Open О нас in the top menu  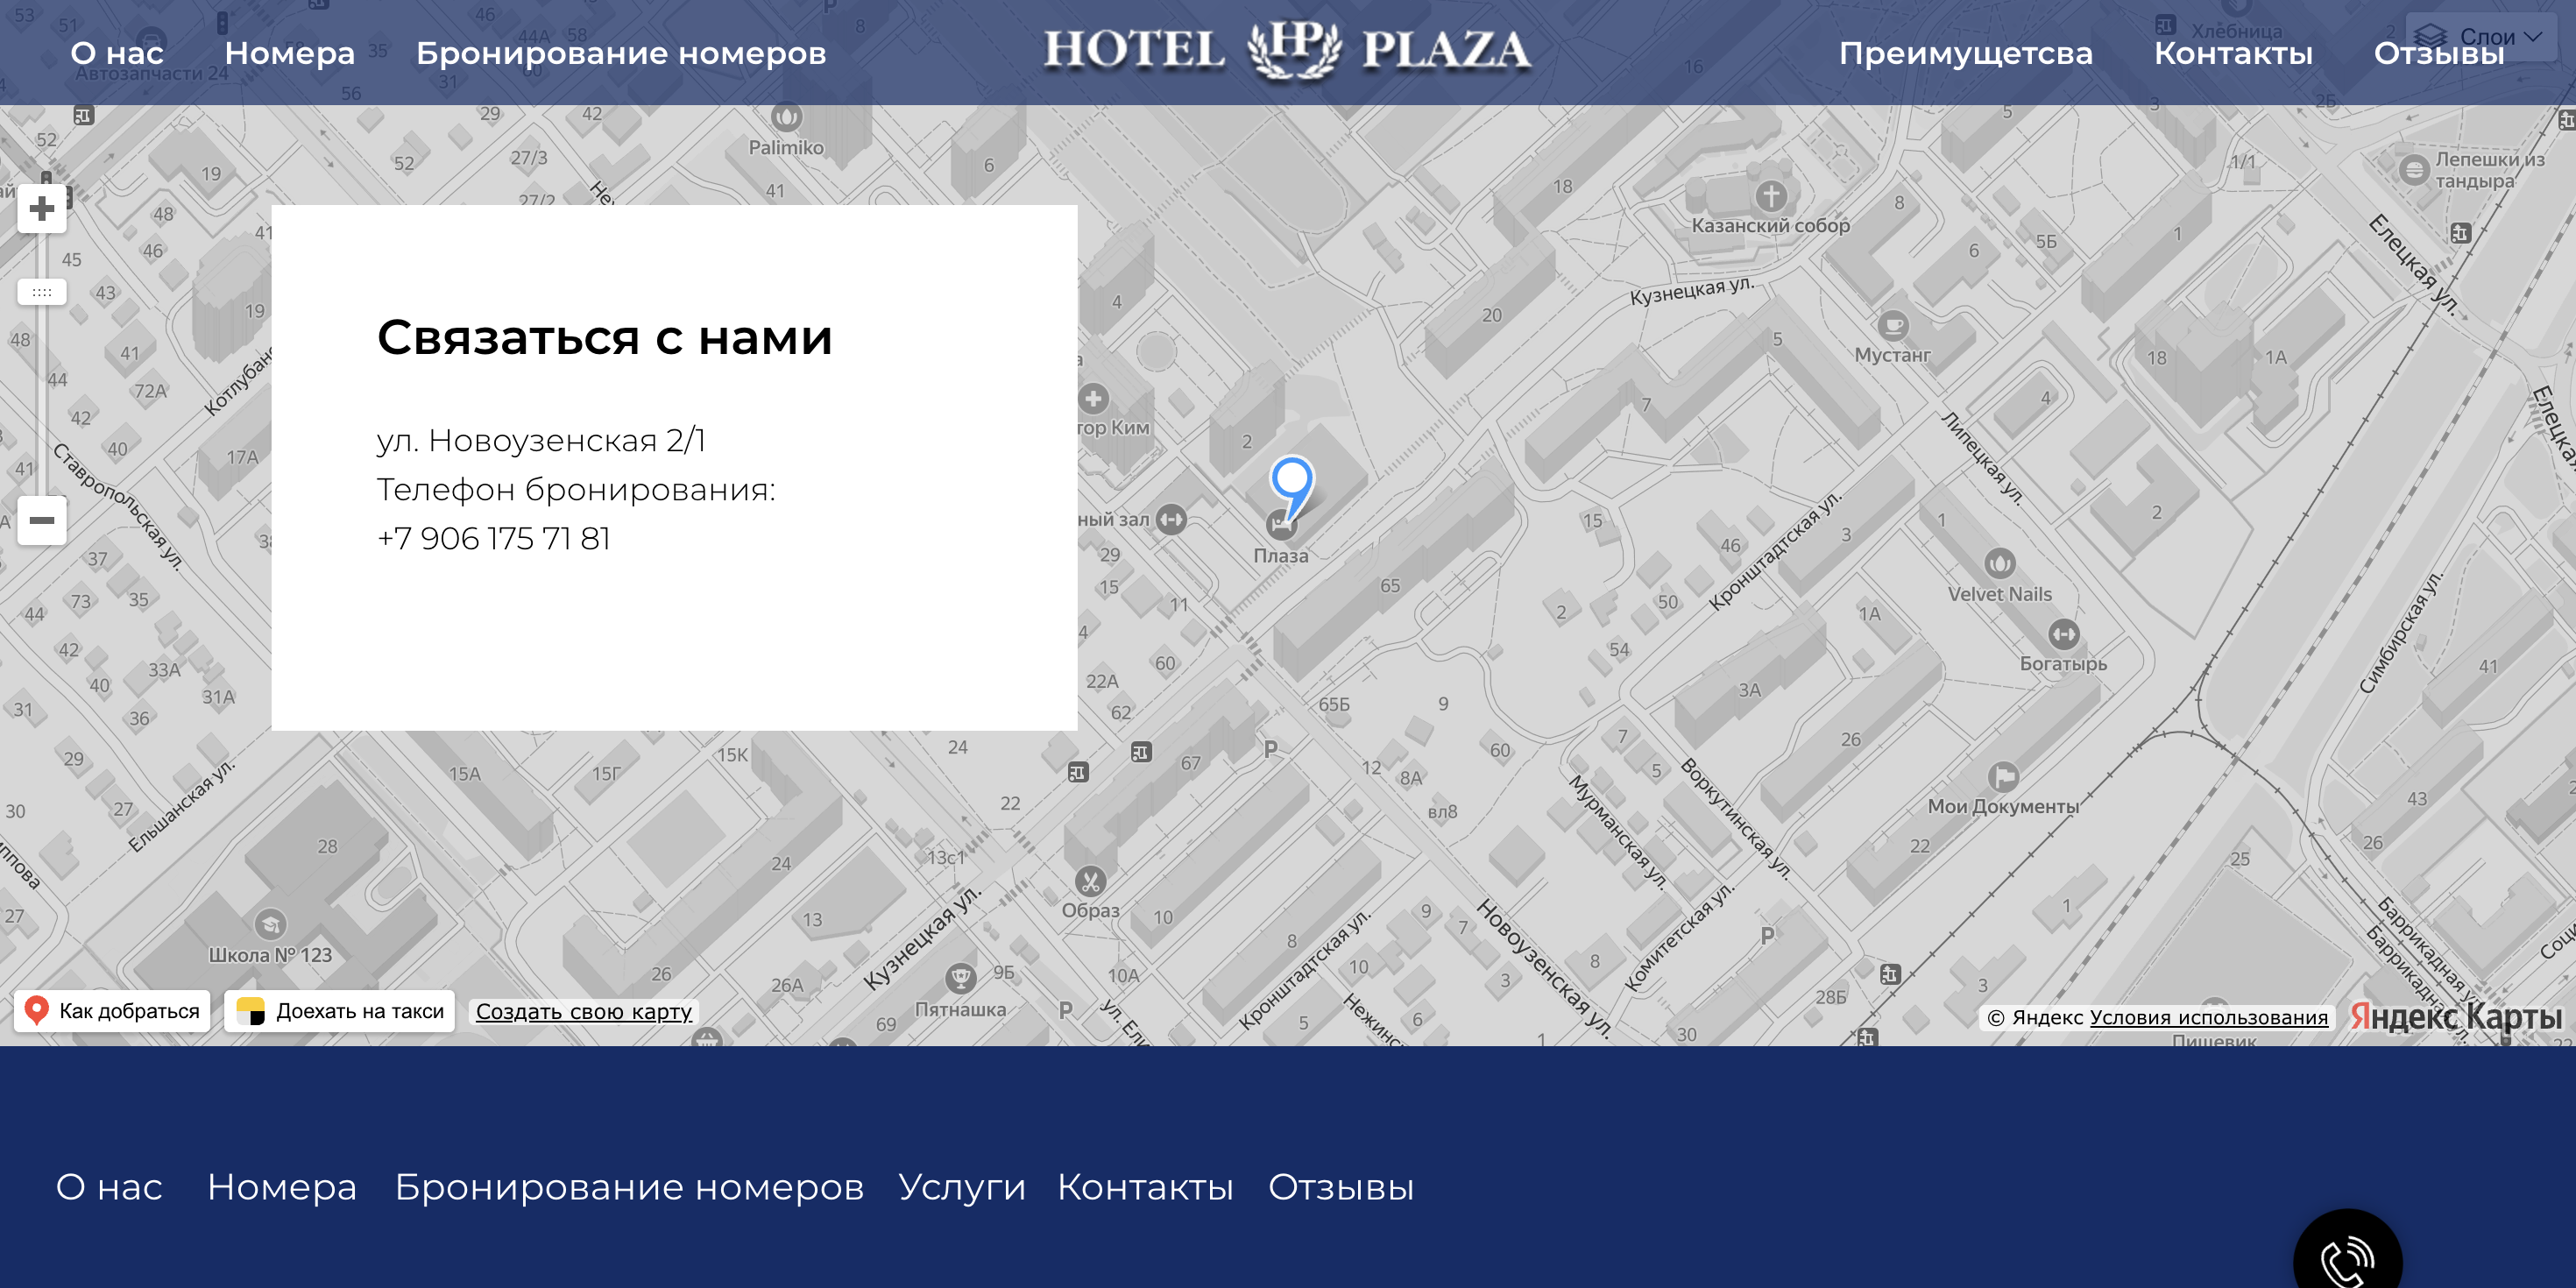117,53
